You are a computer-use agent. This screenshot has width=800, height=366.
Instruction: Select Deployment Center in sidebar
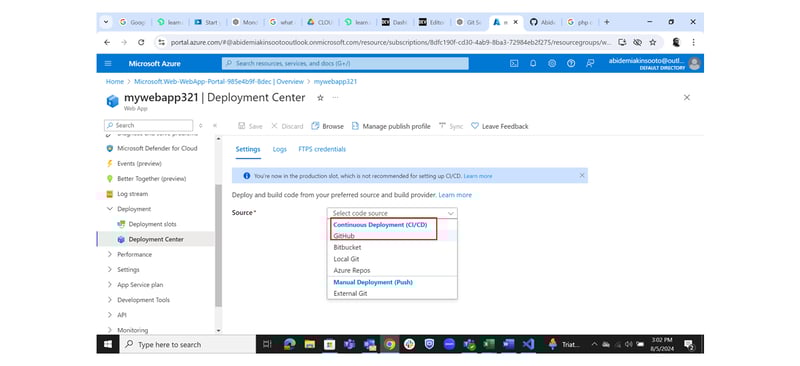[x=156, y=239]
